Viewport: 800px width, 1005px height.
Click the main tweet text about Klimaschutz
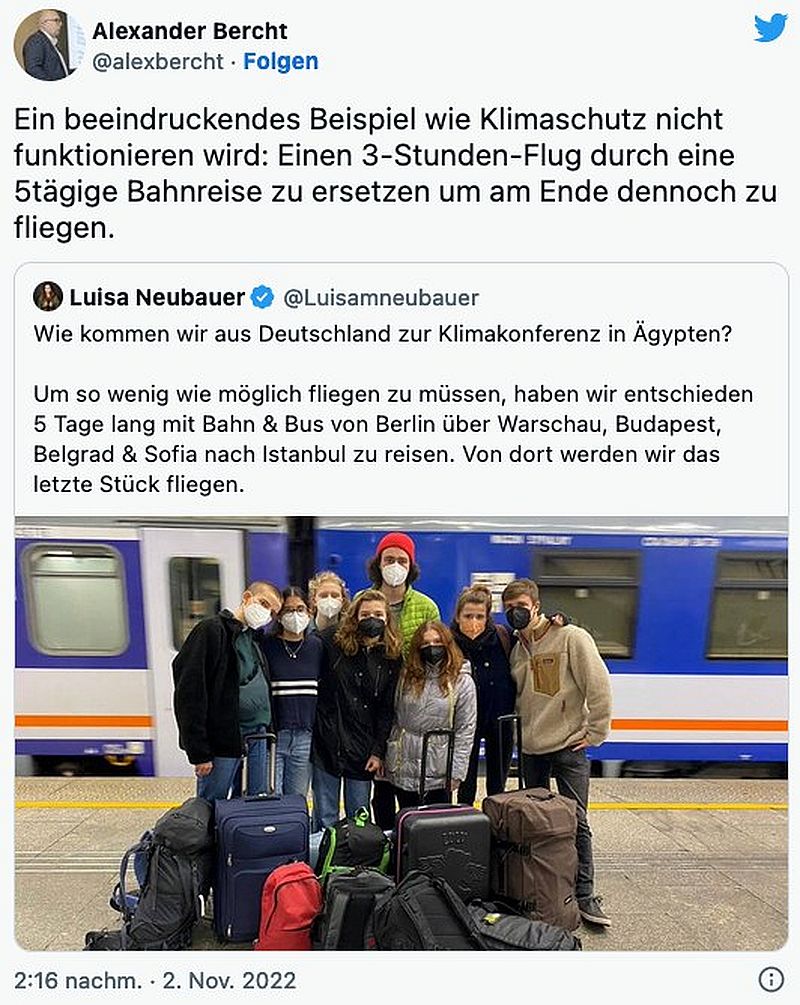(x=396, y=173)
